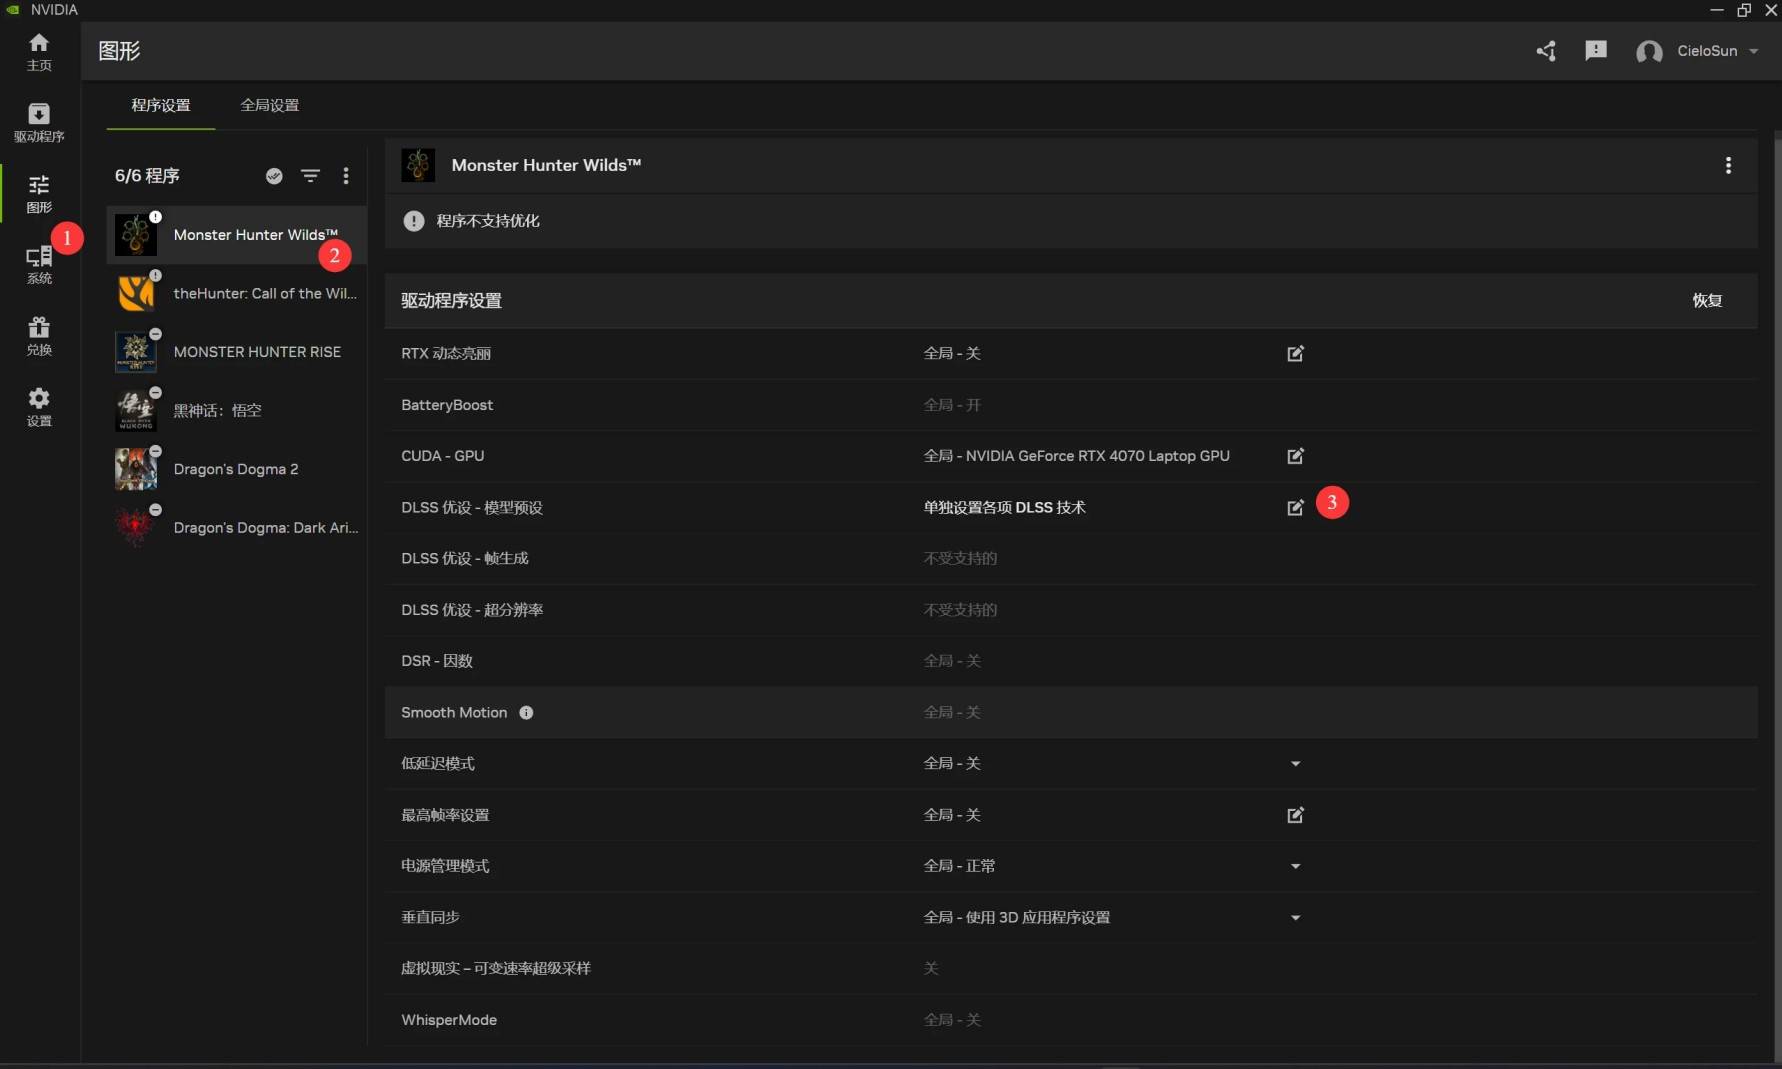This screenshot has height=1069, width=1782.
Task: Click the DSR - 因数 setting row
Action: (1071, 661)
